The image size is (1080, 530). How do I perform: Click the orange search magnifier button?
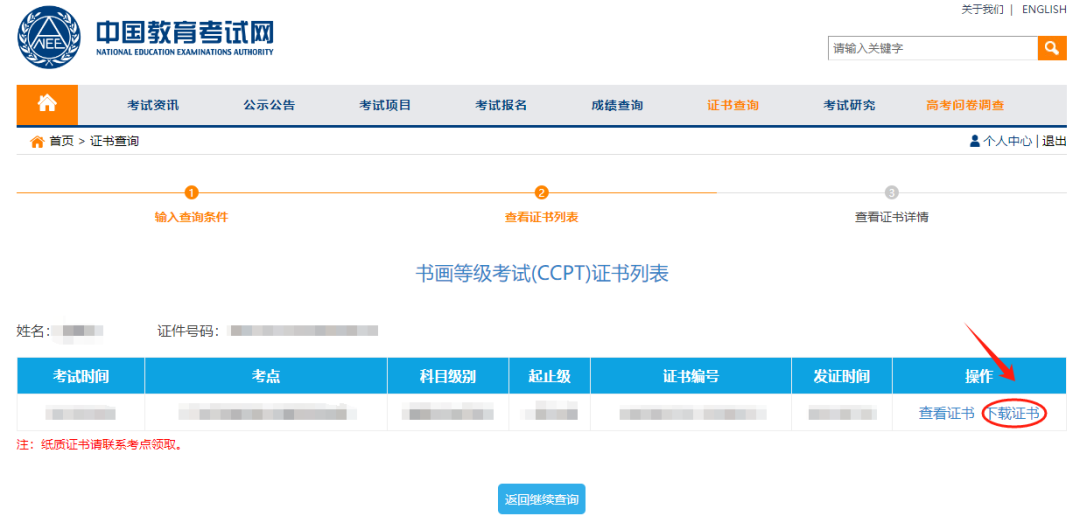(x=1052, y=48)
